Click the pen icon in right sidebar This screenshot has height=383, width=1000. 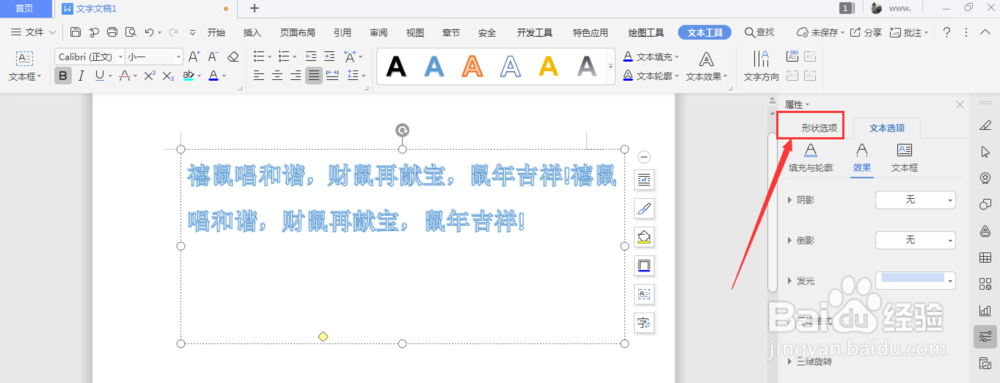tap(985, 125)
